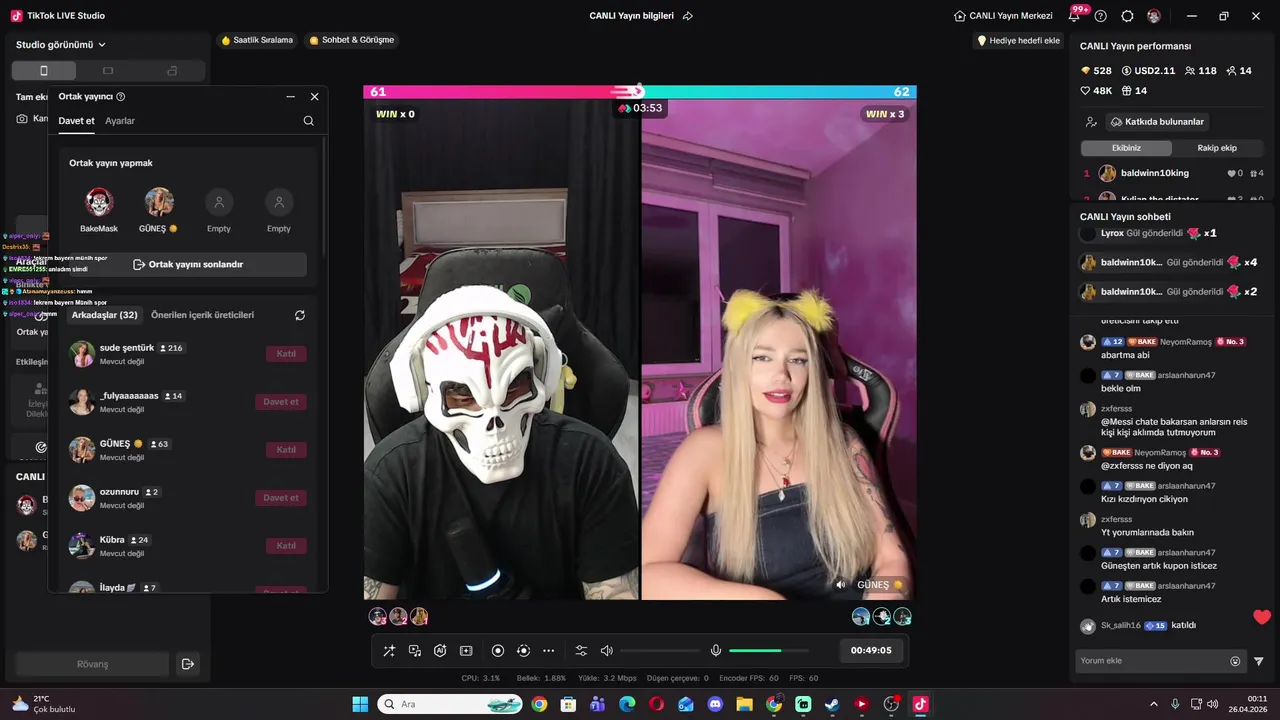Open the help question-mark icon

click(x=1101, y=16)
